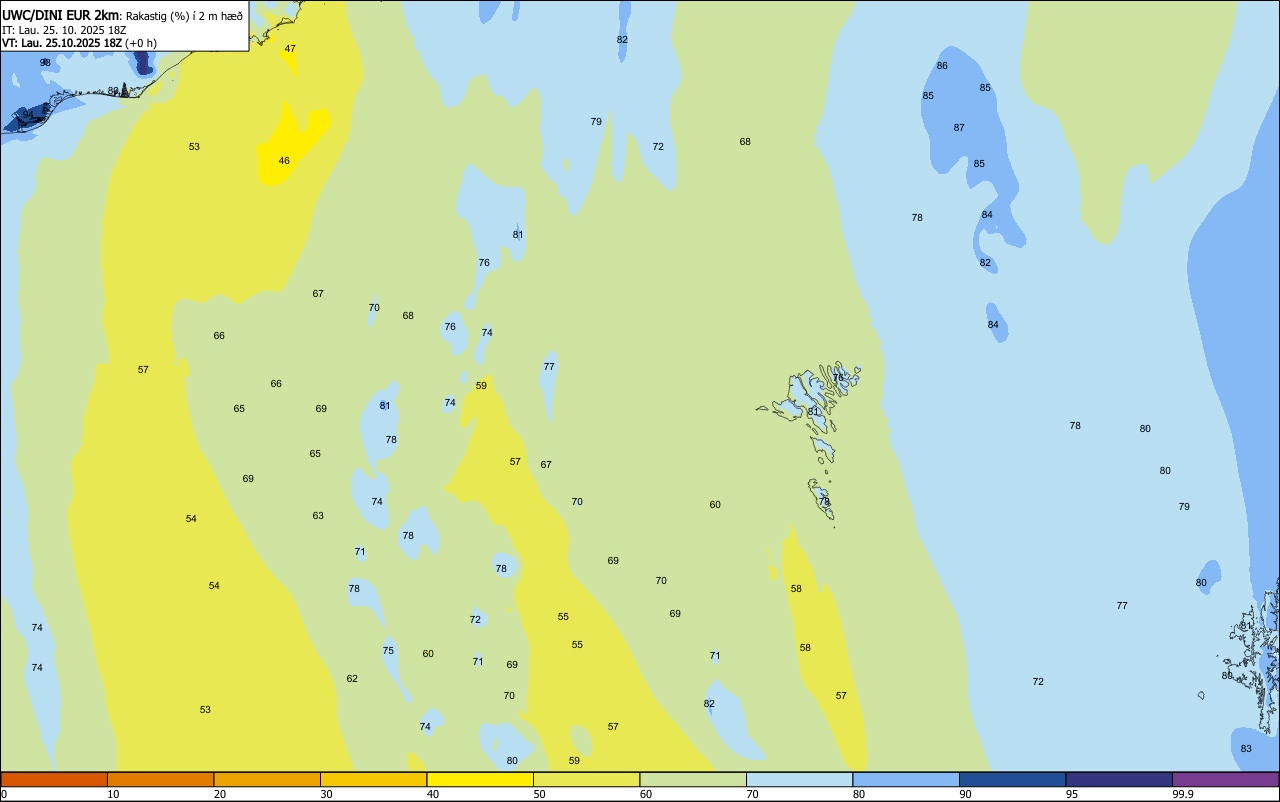
Task: Select the 10–20 orange legend swatch
Action: tap(160, 779)
